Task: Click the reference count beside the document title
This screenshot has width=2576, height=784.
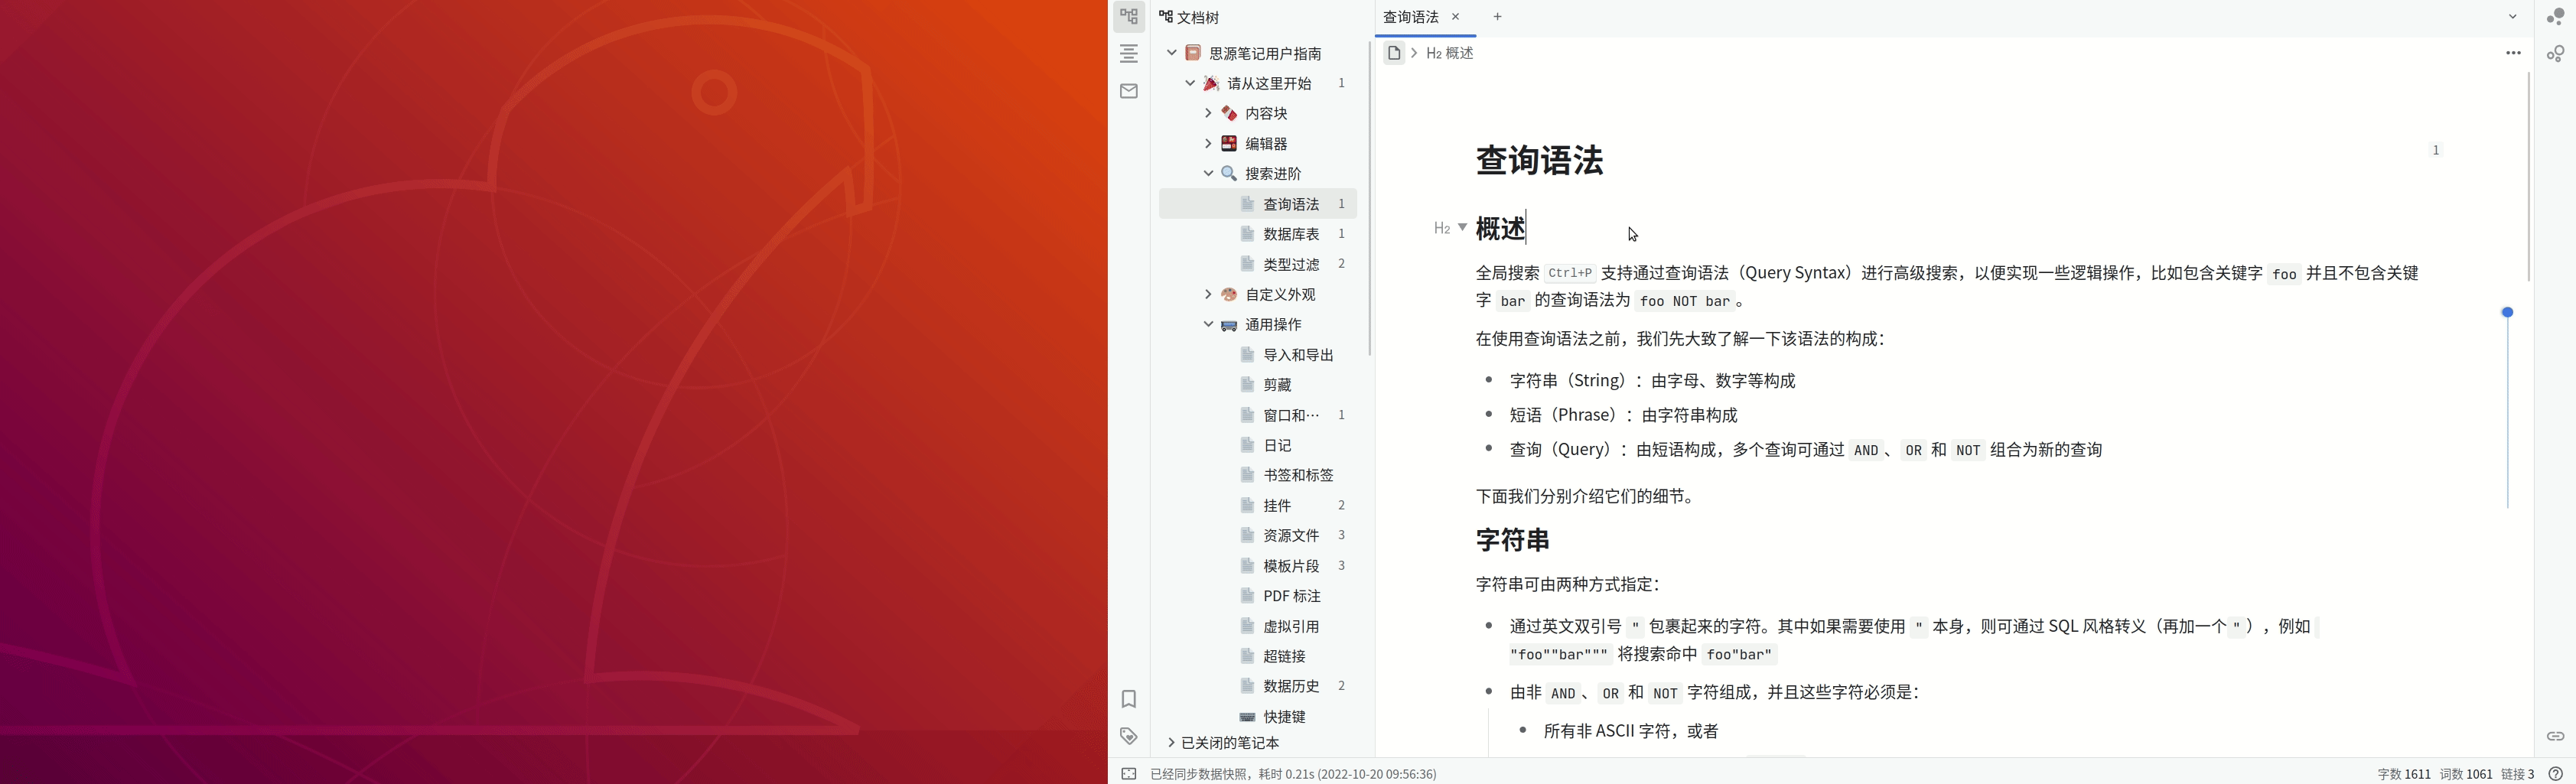Action: pyautogui.click(x=2436, y=150)
